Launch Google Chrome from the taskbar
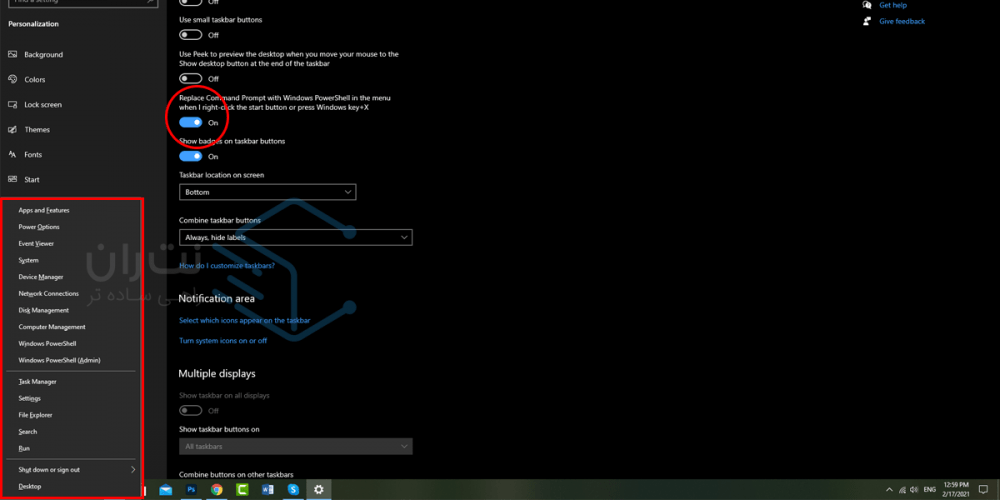 pos(217,490)
